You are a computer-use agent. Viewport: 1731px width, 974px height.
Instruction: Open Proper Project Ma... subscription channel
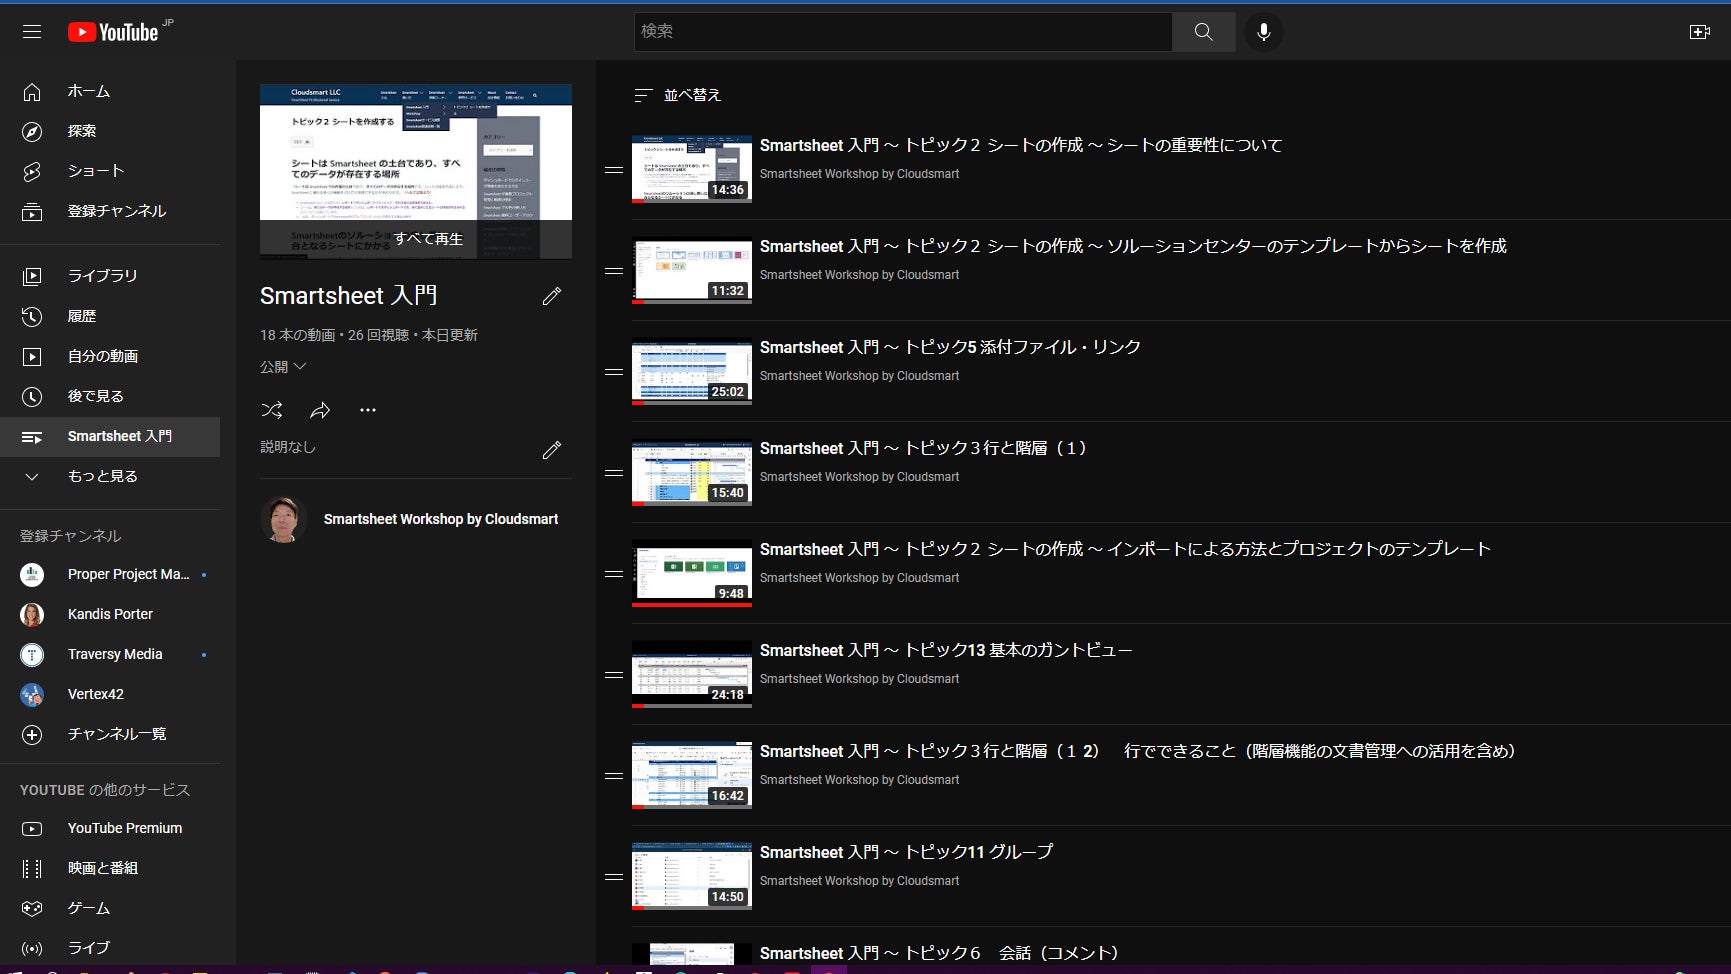[x=110, y=574]
